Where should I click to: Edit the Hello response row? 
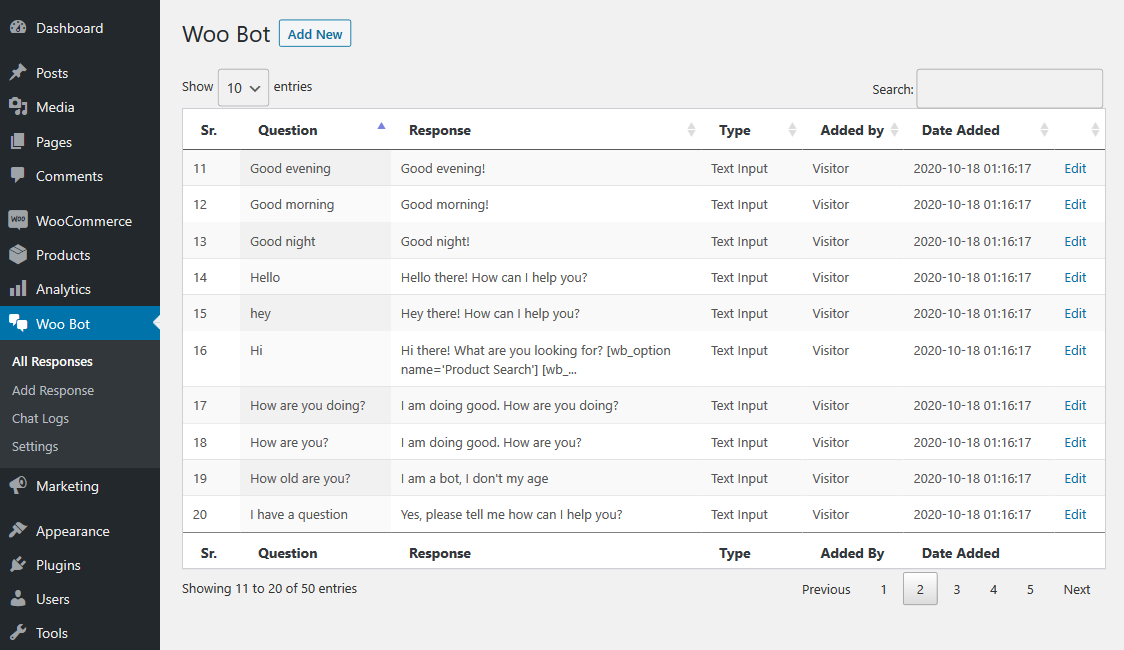pyautogui.click(x=1075, y=277)
